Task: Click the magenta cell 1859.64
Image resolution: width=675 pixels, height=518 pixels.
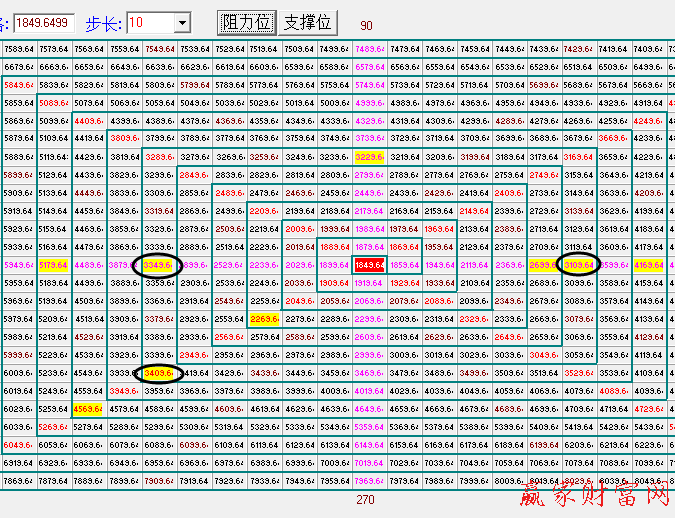Action: point(404,265)
